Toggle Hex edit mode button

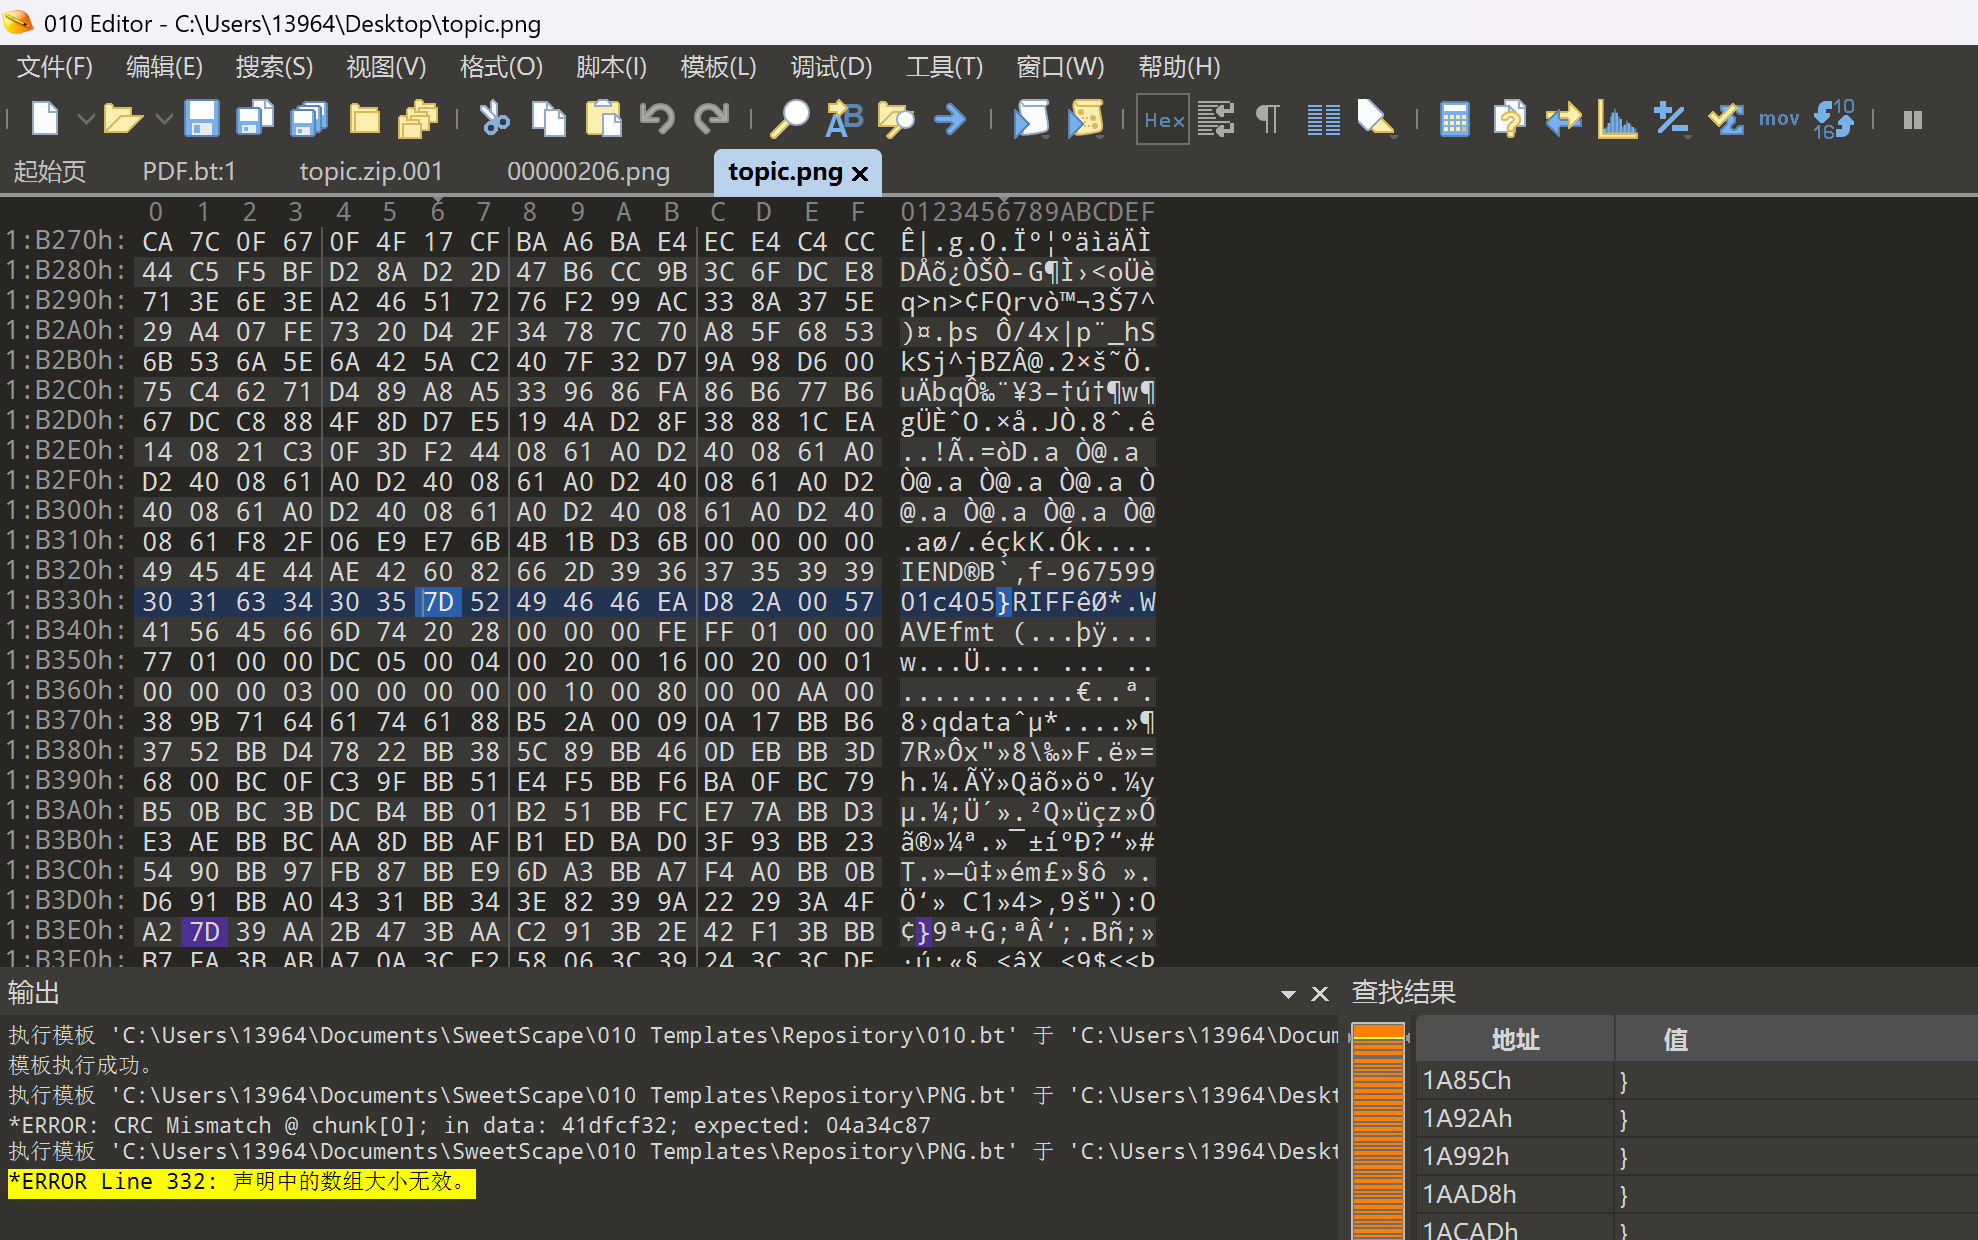point(1163,119)
